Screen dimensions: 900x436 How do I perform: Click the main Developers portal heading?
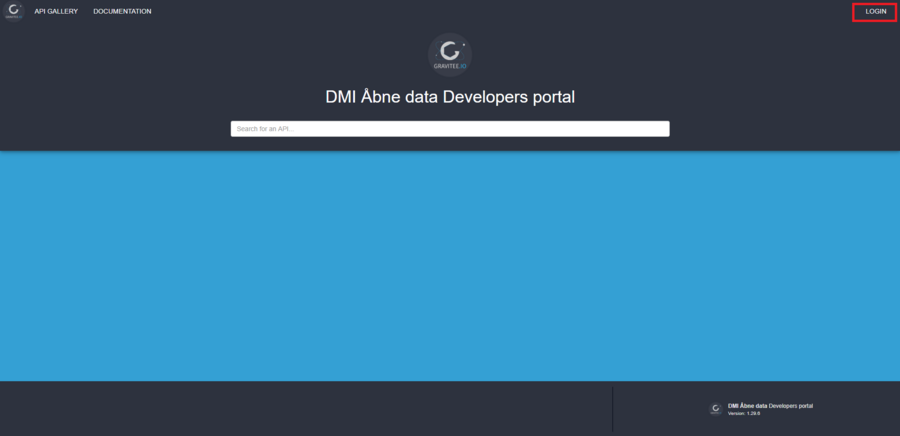click(450, 97)
